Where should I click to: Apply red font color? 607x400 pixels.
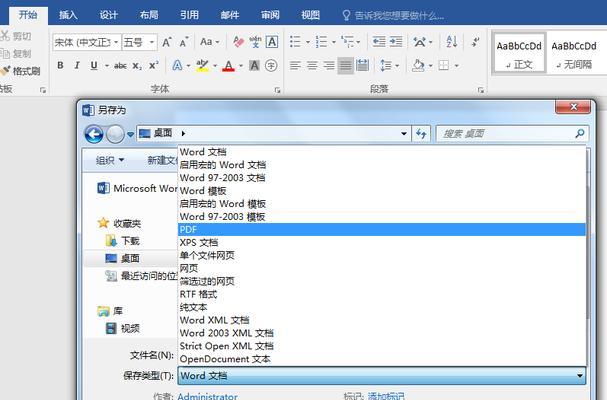click(228, 66)
